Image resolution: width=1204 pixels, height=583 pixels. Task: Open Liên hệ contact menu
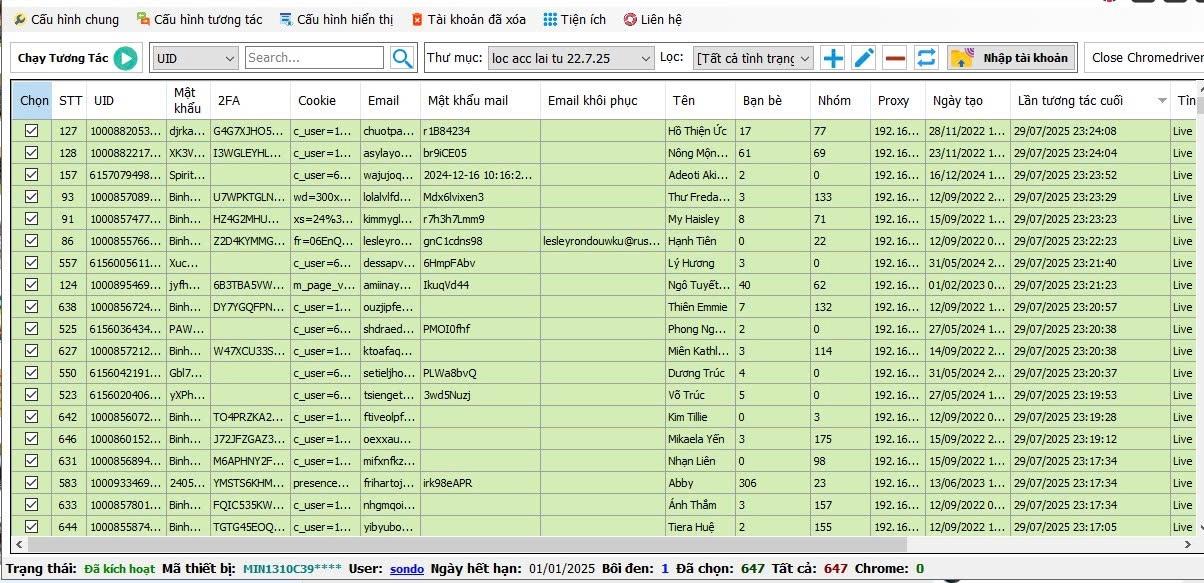click(x=653, y=19)
